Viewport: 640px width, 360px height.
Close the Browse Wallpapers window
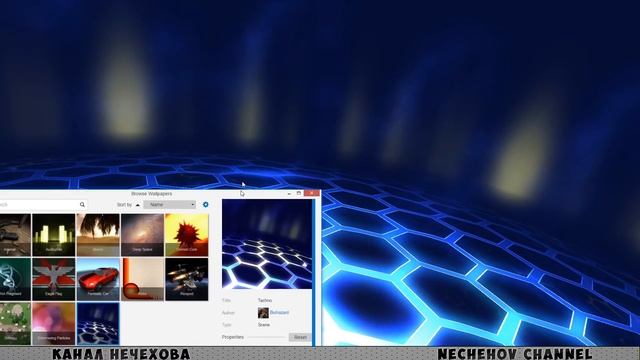[x=312, y=193]
